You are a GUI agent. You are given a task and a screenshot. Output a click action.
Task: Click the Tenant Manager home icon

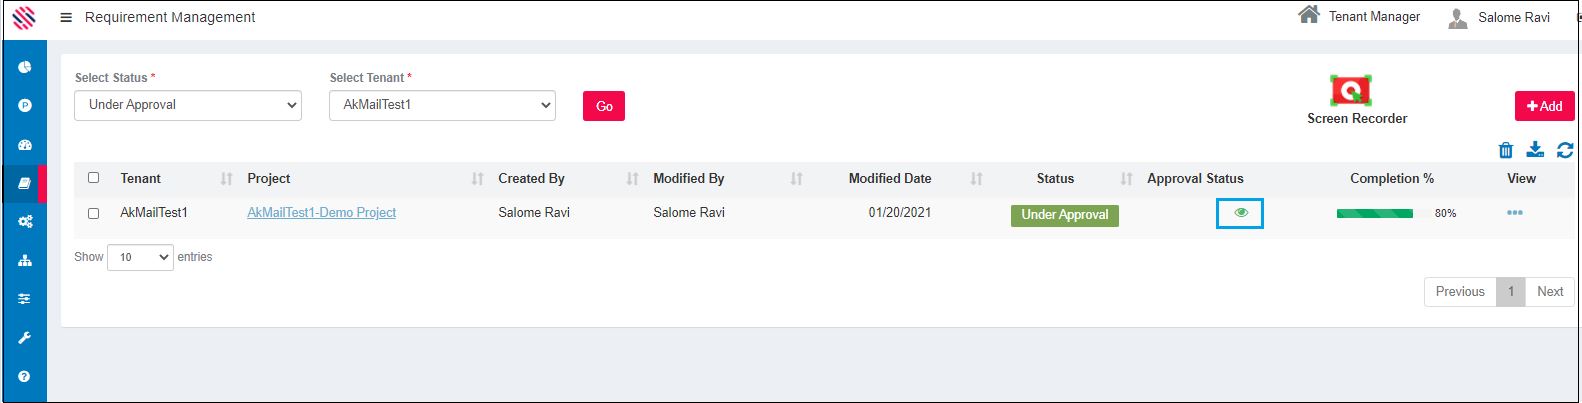(x=1308, y=15)
